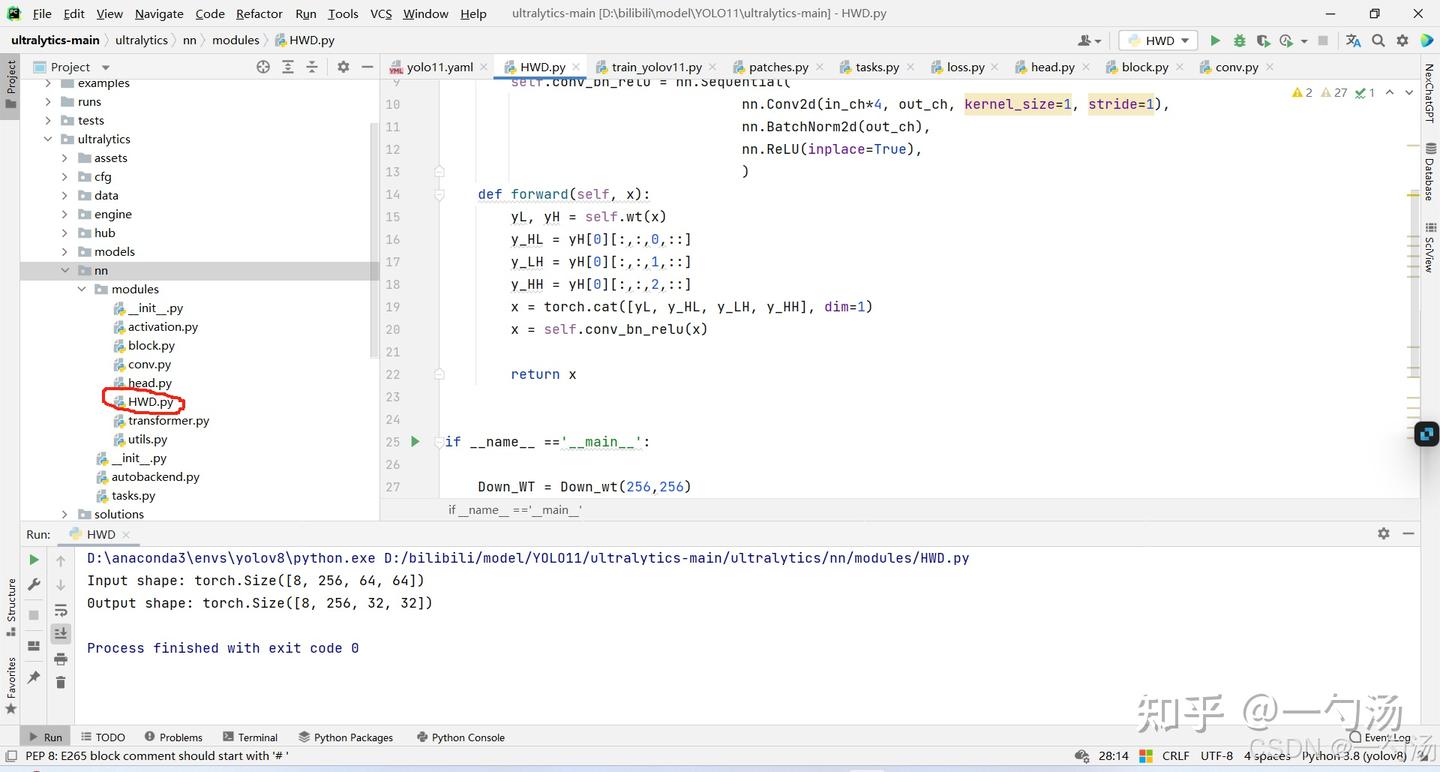1440x772 pixels.
Task: Expand the runs folder
Action: (x=48, y=102)
